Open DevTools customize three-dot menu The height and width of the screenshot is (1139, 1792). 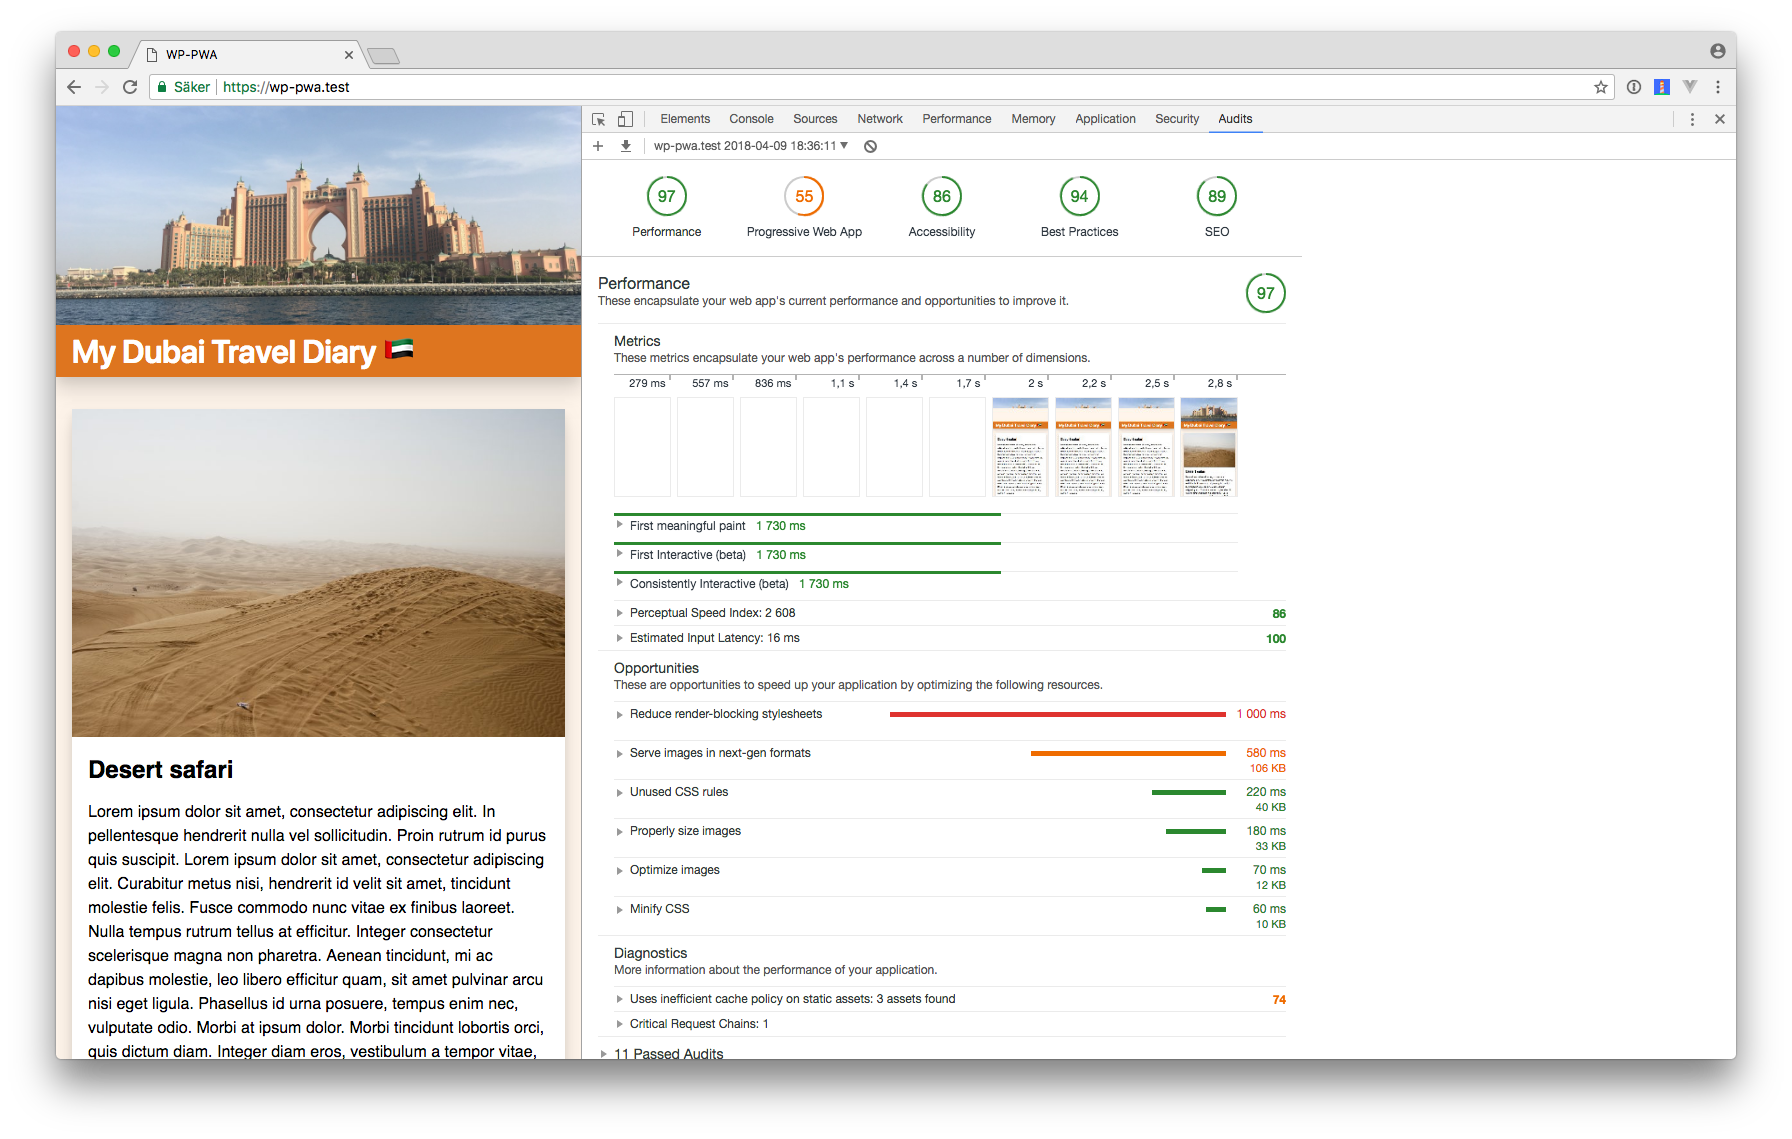1692,119
